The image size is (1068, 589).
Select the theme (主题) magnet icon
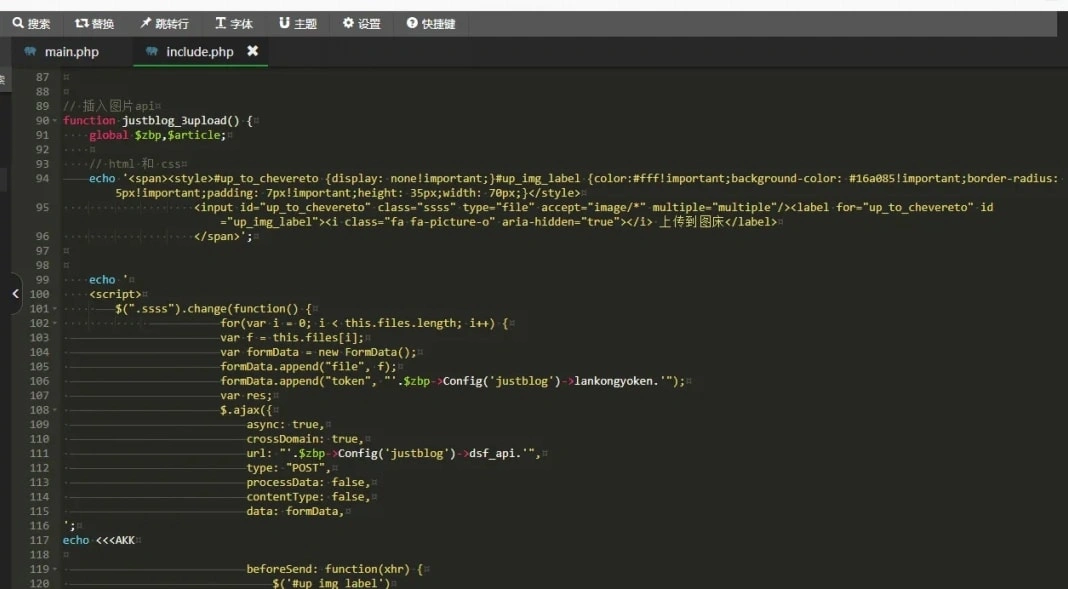[284, 23]
